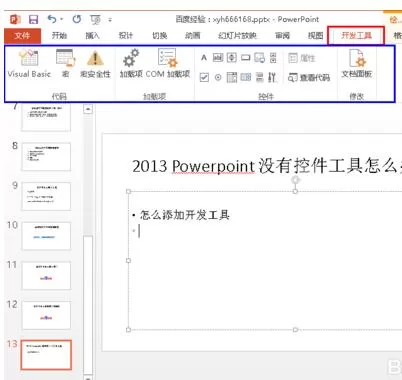Viewport: 402px width, 380px height.
Task: Switch to the 设计 (Design) tab
Action: [126, 35]
